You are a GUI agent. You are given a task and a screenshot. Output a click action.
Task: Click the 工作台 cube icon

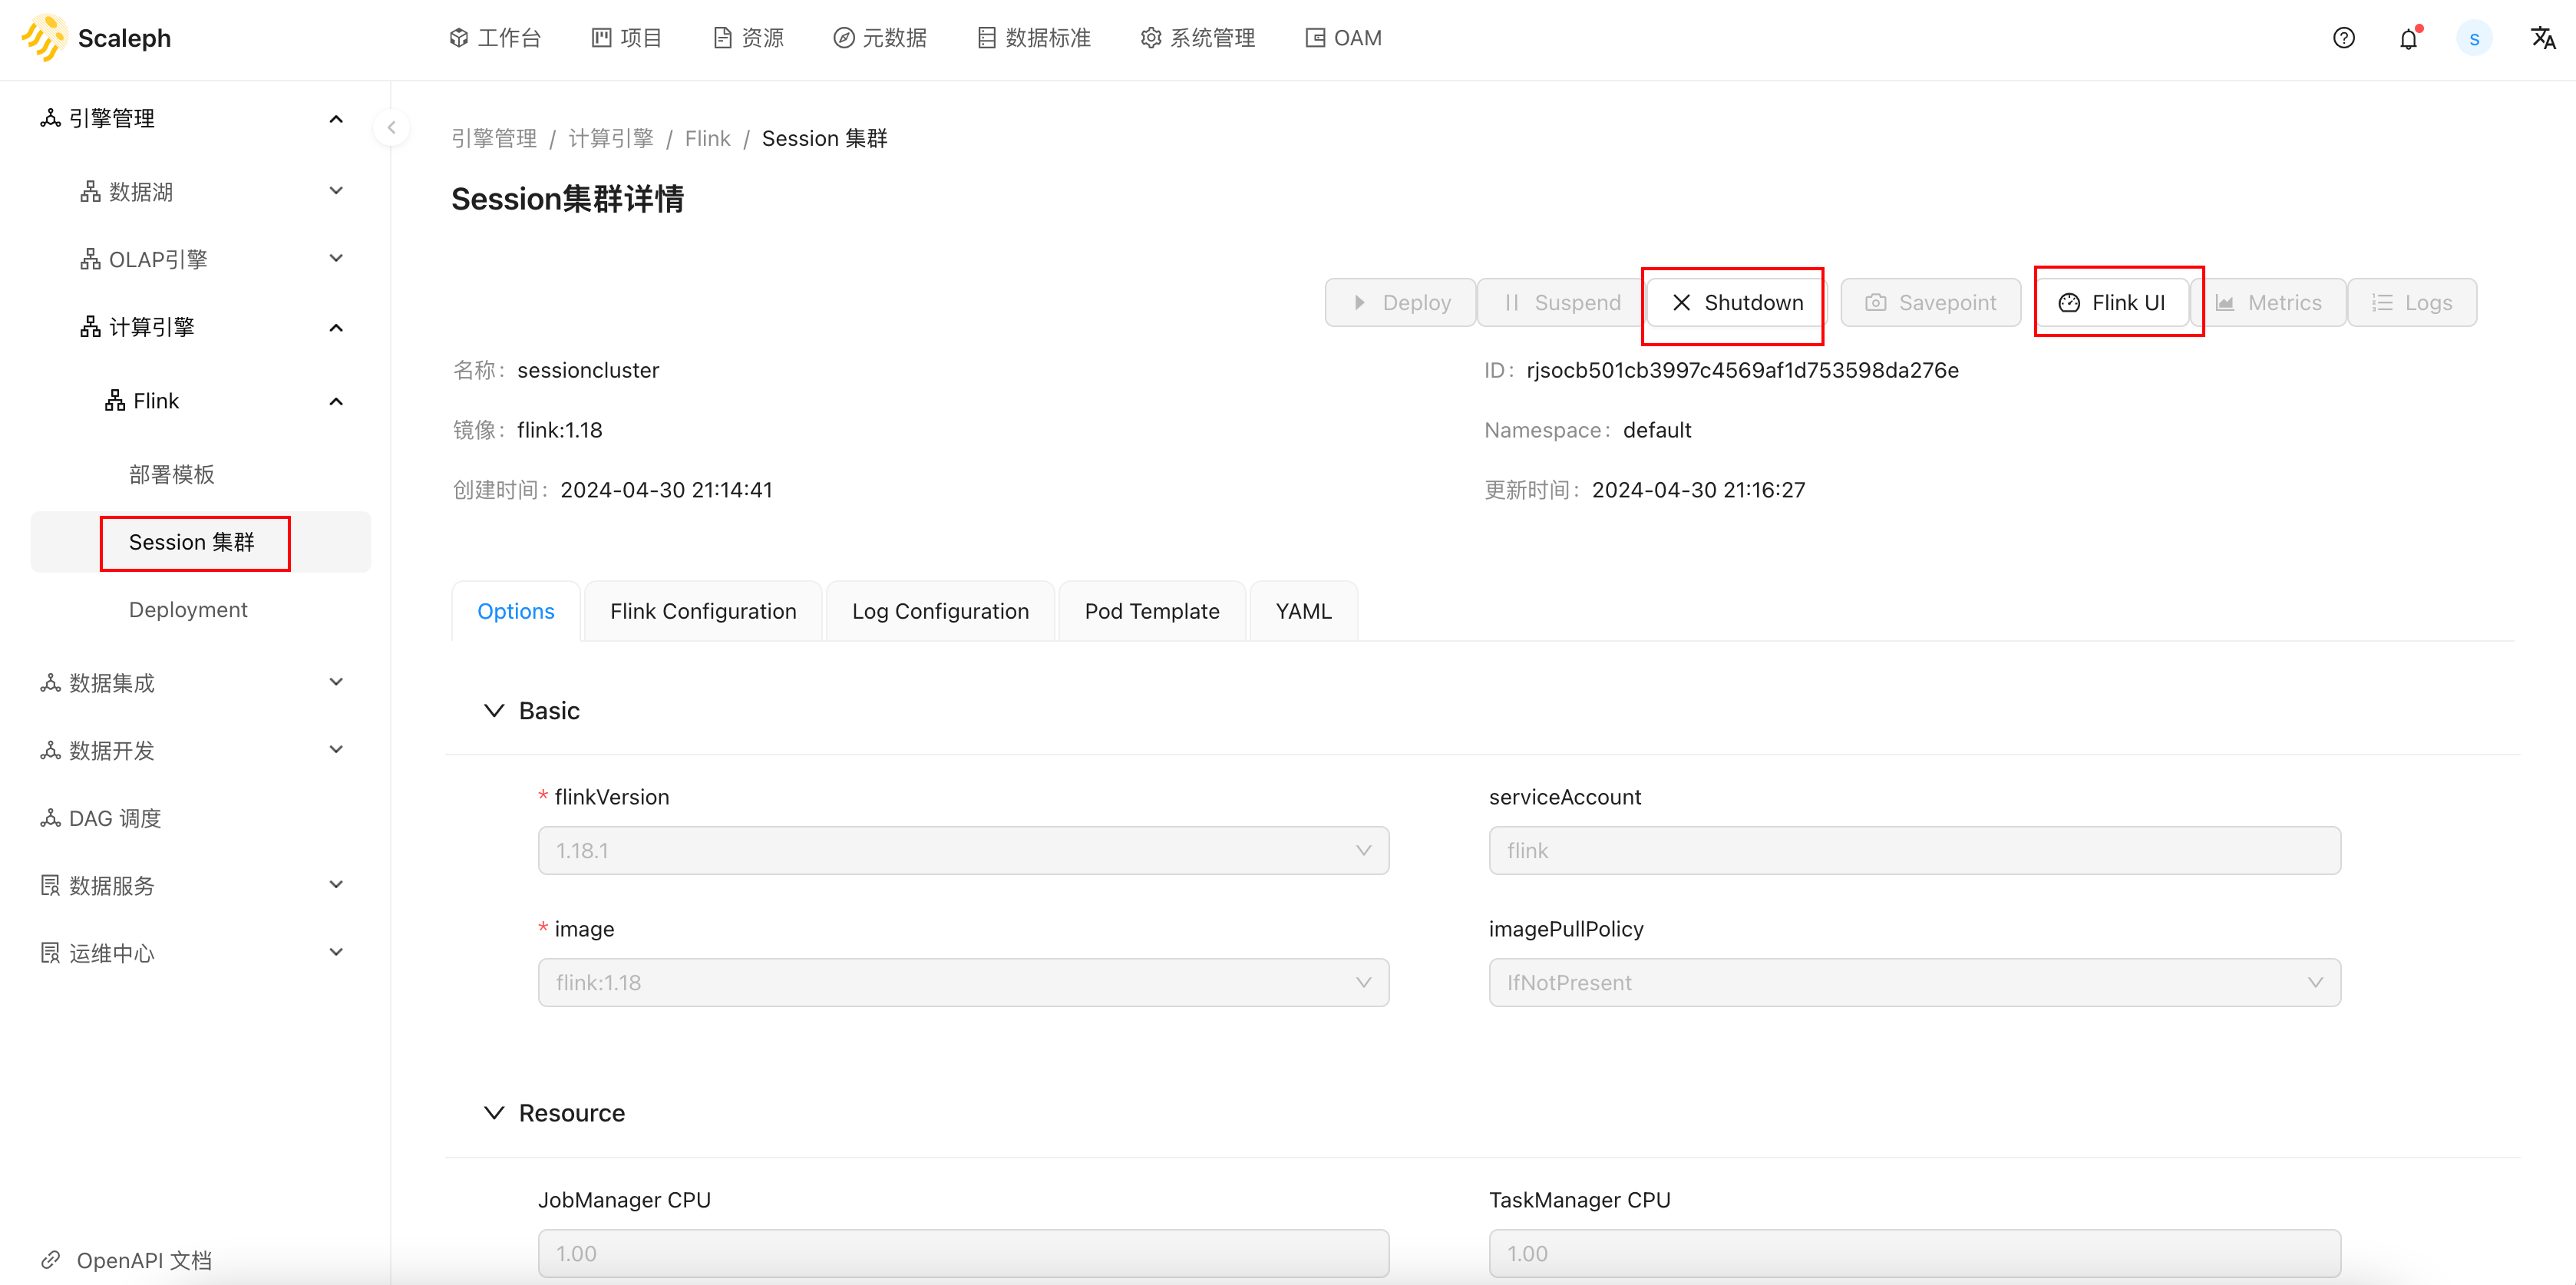click(459, 38)
